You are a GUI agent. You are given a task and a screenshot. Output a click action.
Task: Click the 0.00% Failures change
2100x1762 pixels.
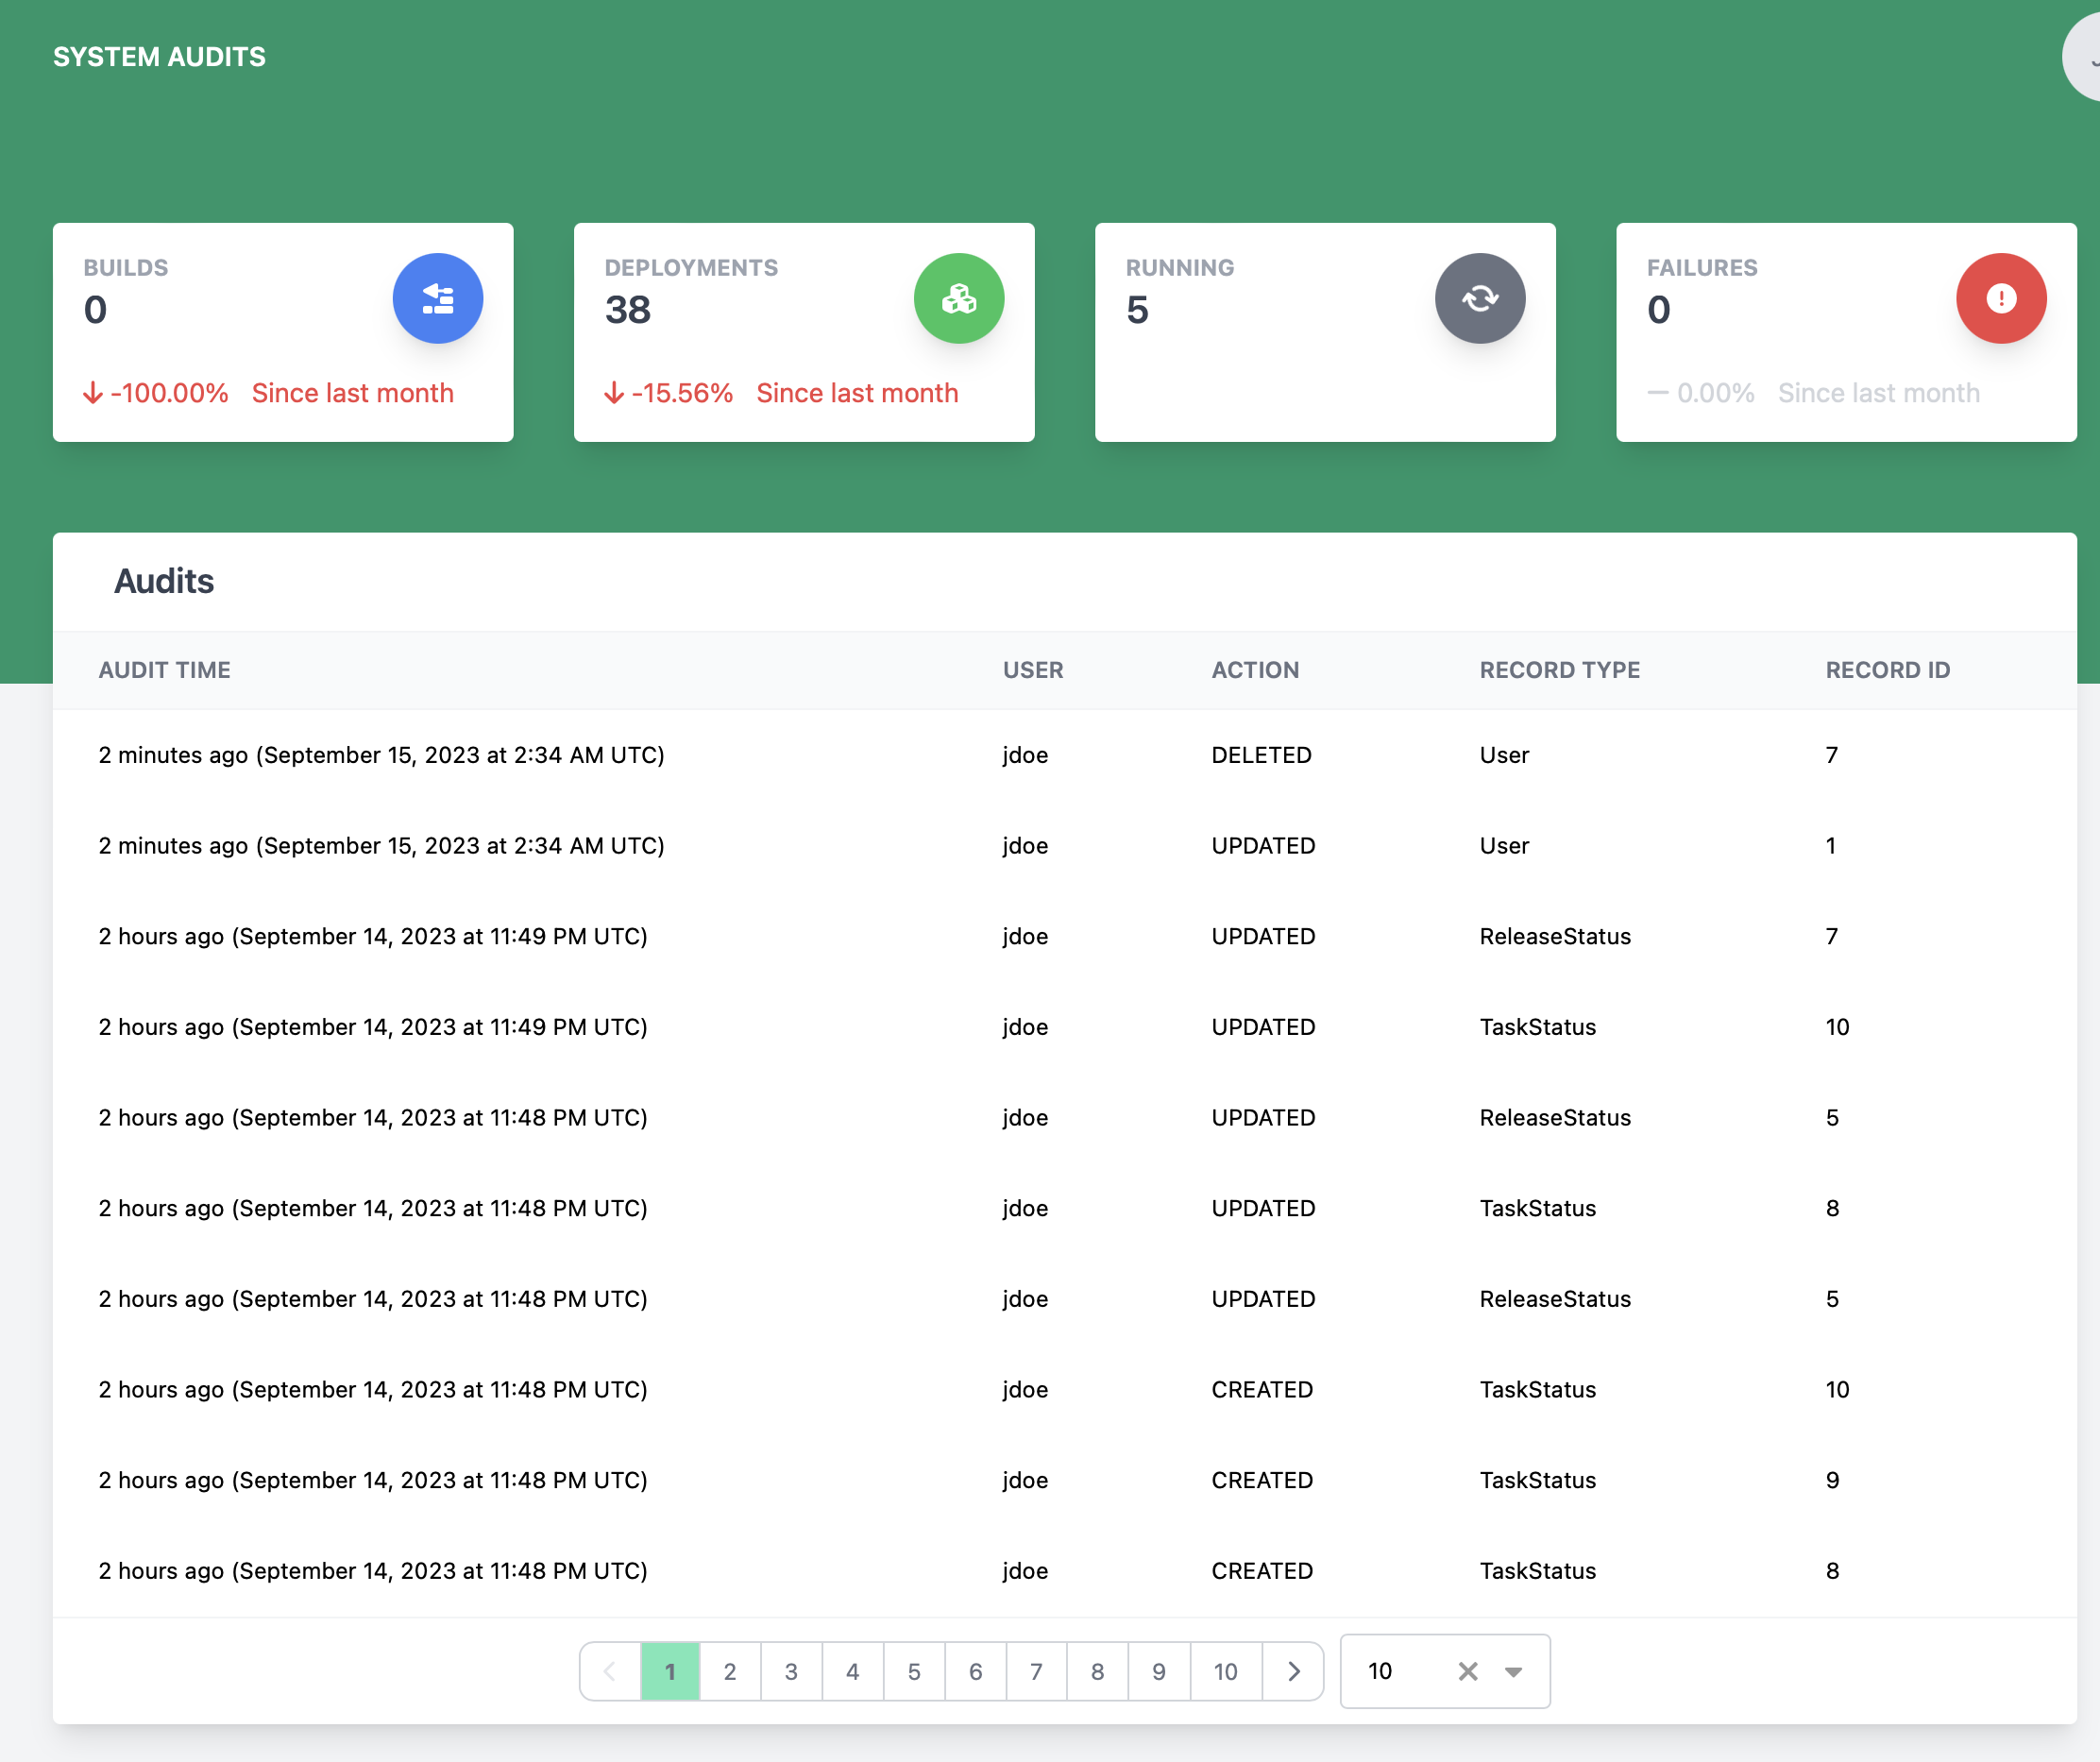(1715, 393)
